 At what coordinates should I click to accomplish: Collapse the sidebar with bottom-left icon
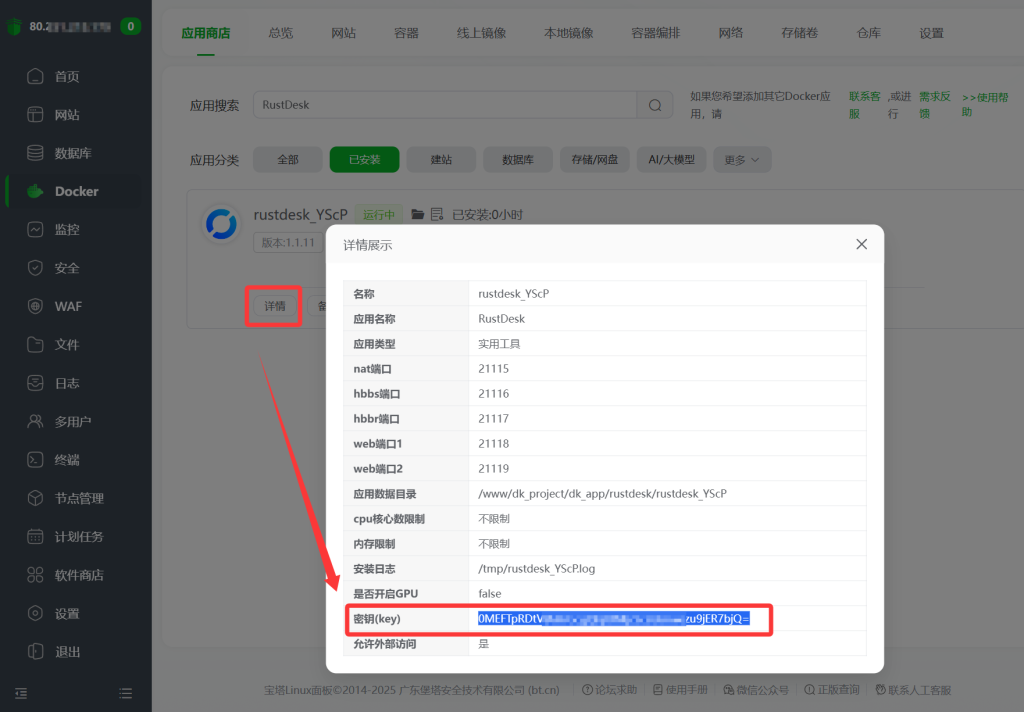tap(20, 691)
